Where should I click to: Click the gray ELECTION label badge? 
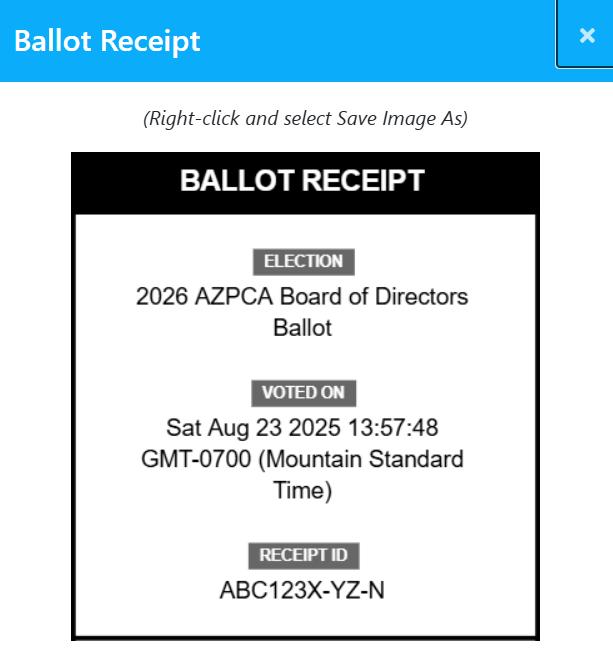pyautogui.click(x=303, y=262)
